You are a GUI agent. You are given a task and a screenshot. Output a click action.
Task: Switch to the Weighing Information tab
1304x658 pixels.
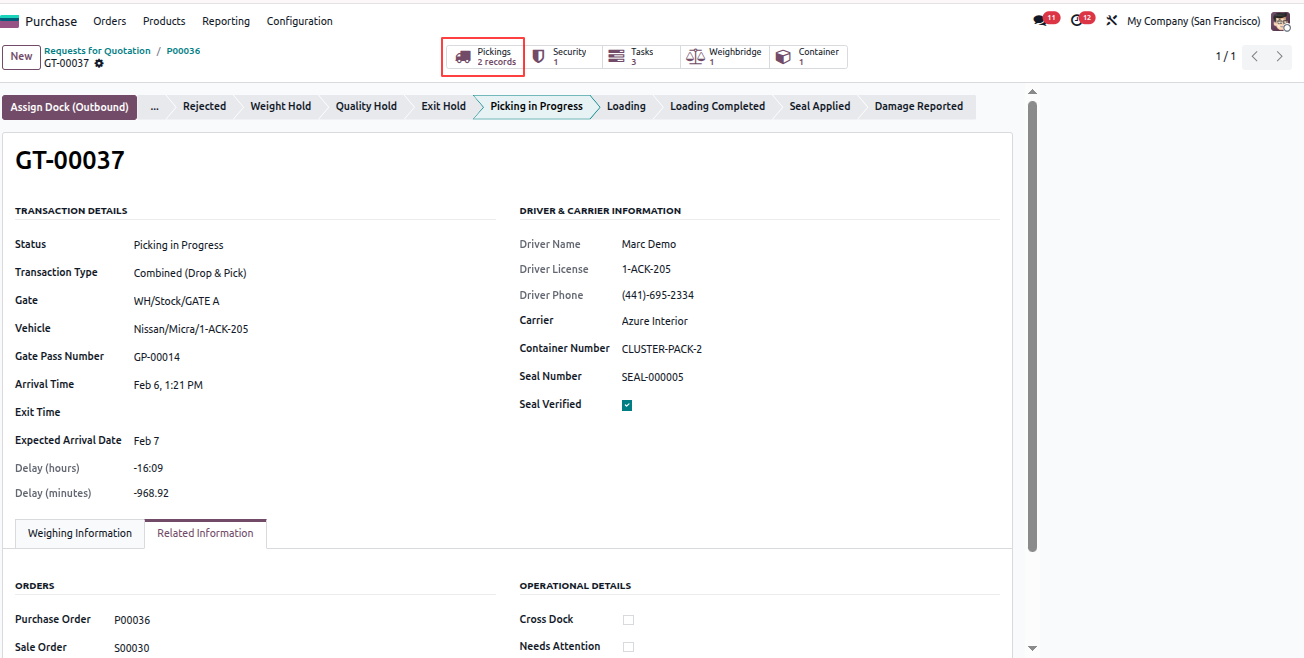(x=80, y=534)
